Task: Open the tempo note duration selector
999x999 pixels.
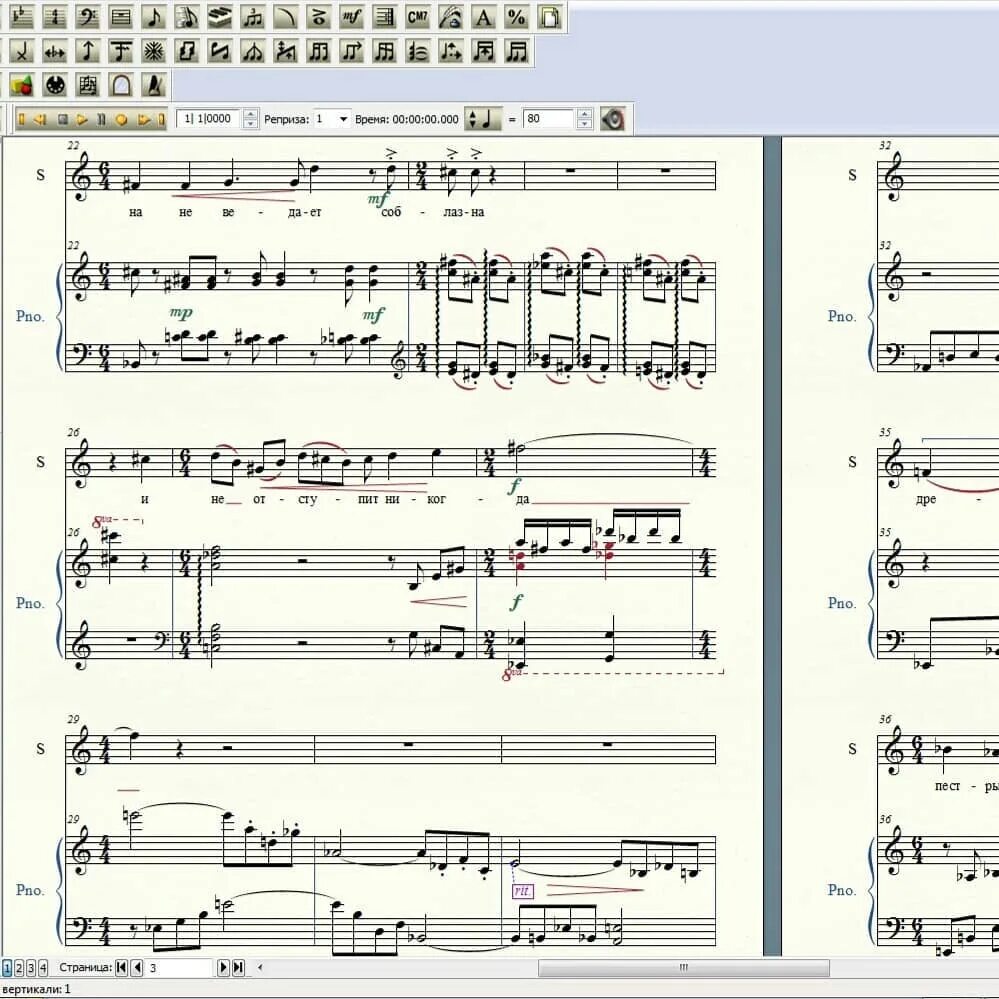Action: click(x=483, y=119)
